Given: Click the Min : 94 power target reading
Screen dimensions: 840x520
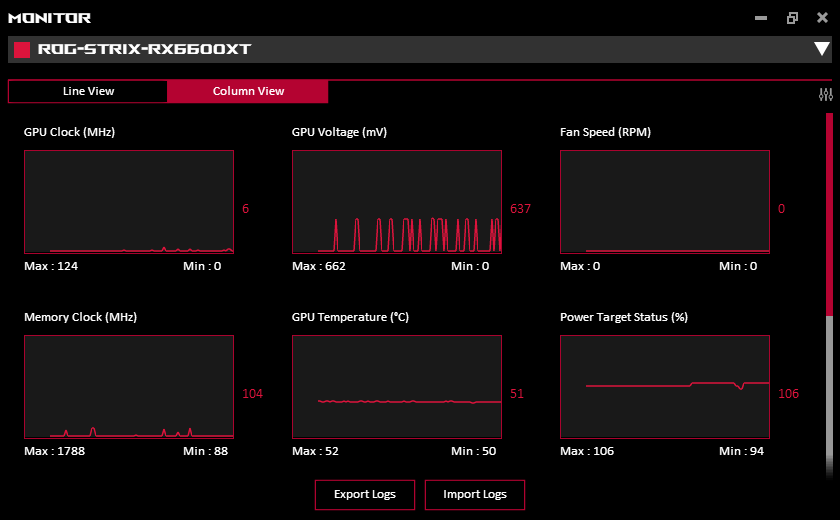Looking at the screenshot, I should [x=741, y=451].
